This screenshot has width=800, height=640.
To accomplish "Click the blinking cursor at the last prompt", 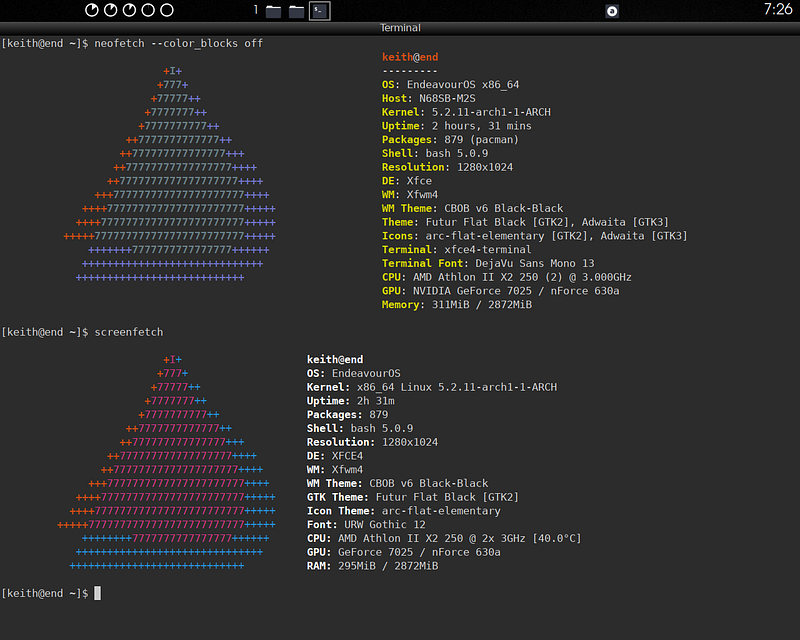I will (x=97, y=594).
